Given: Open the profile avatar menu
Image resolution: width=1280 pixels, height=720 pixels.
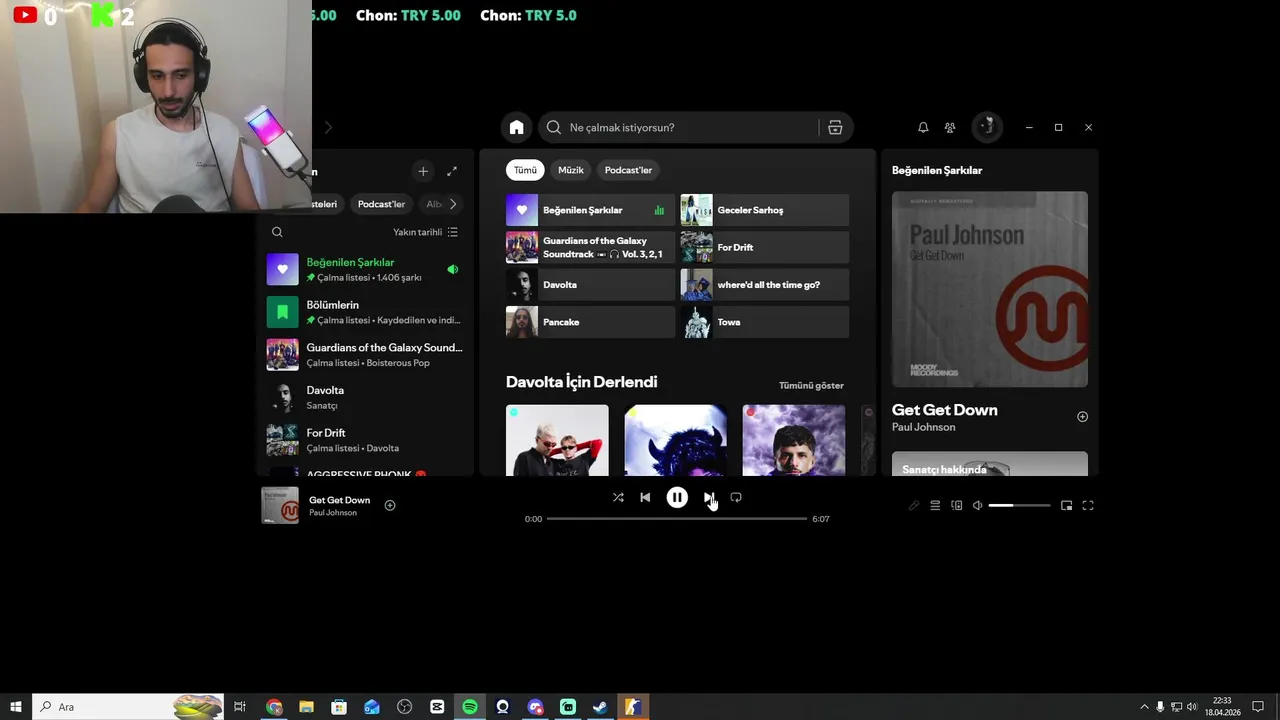Looking at the screenshot, I should [x=987, y=127].
